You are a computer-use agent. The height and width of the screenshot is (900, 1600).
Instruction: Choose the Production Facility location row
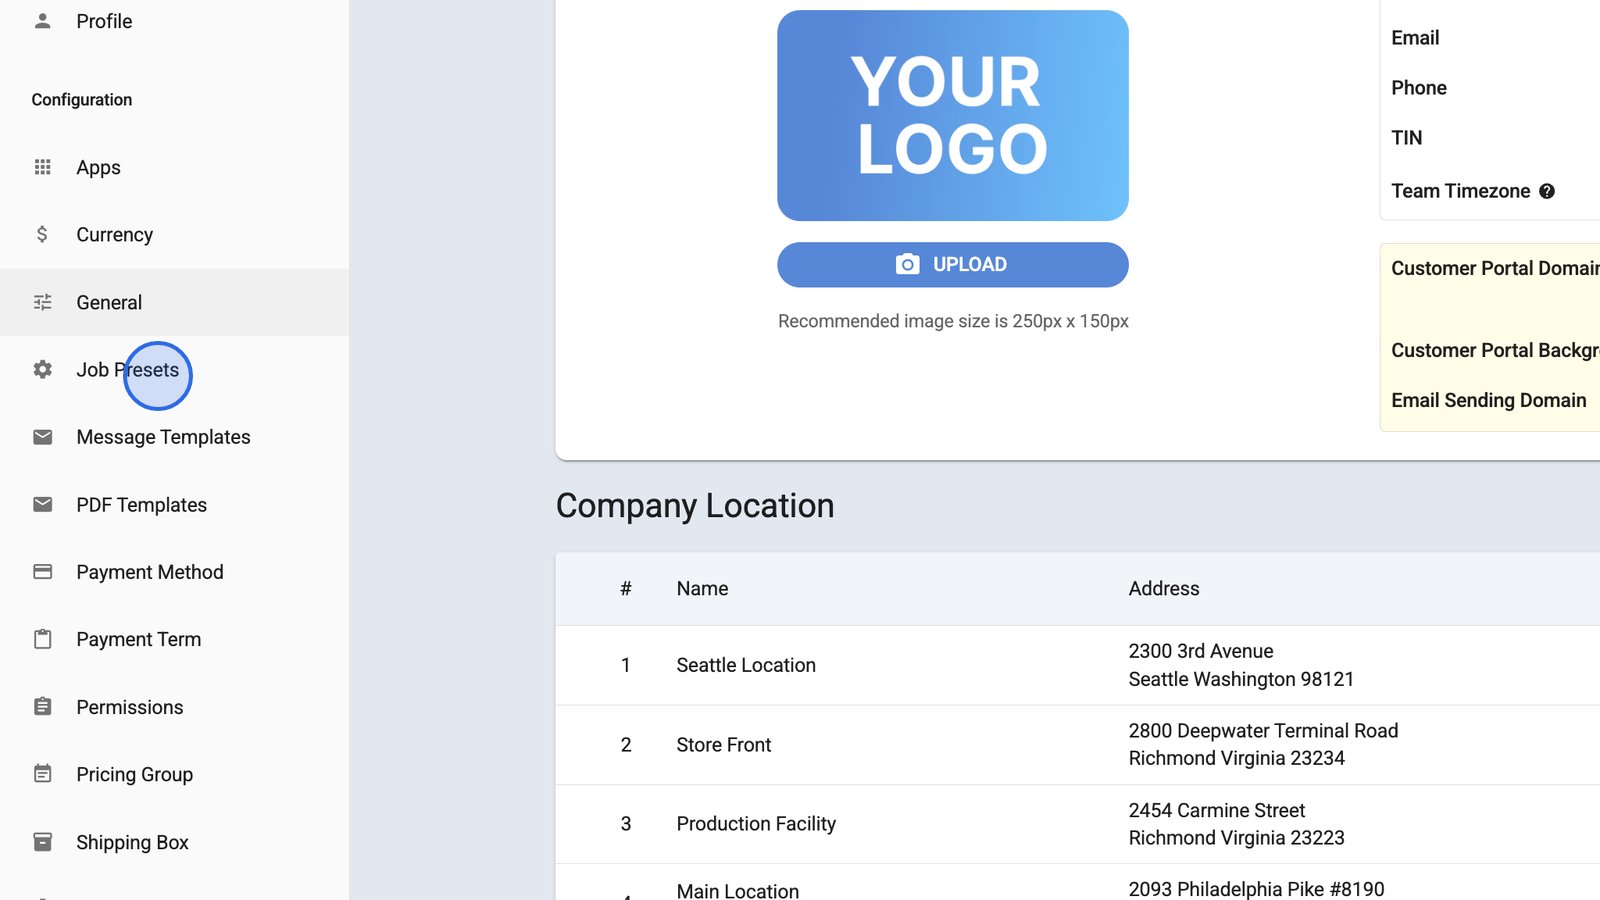[756, 824]
